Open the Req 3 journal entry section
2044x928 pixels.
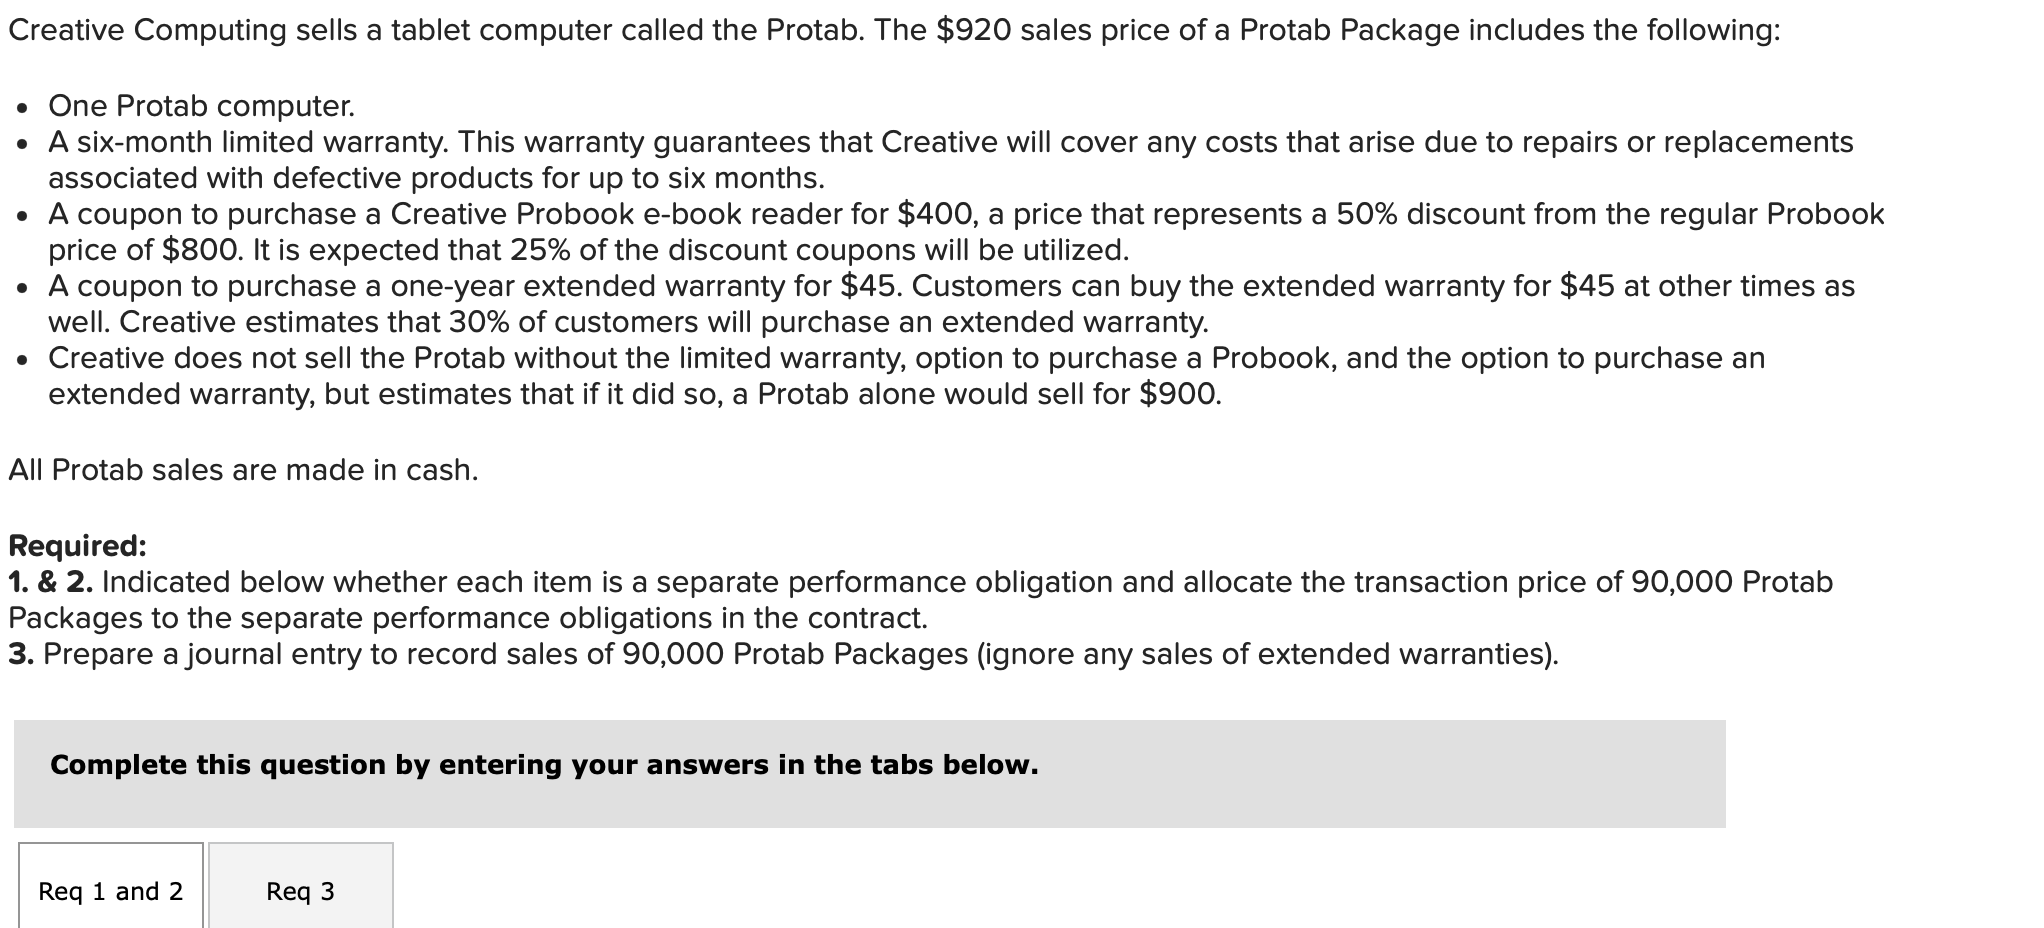(x=300, y=889)
